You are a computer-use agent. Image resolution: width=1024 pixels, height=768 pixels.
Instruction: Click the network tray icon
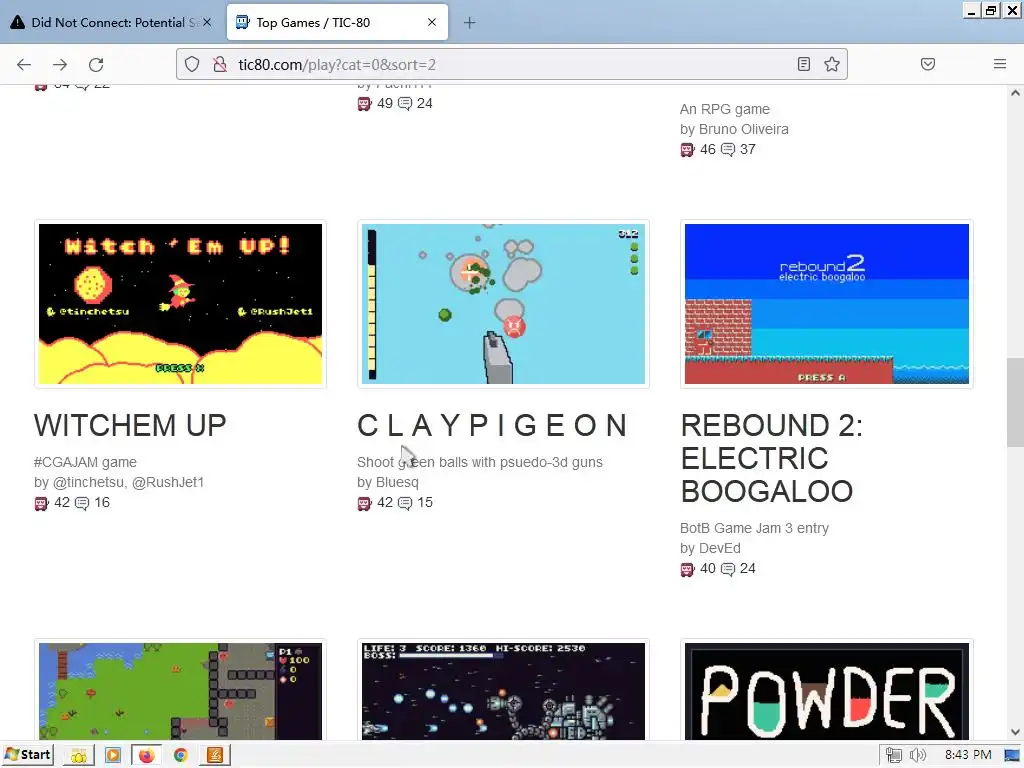[x=894, y=756]
